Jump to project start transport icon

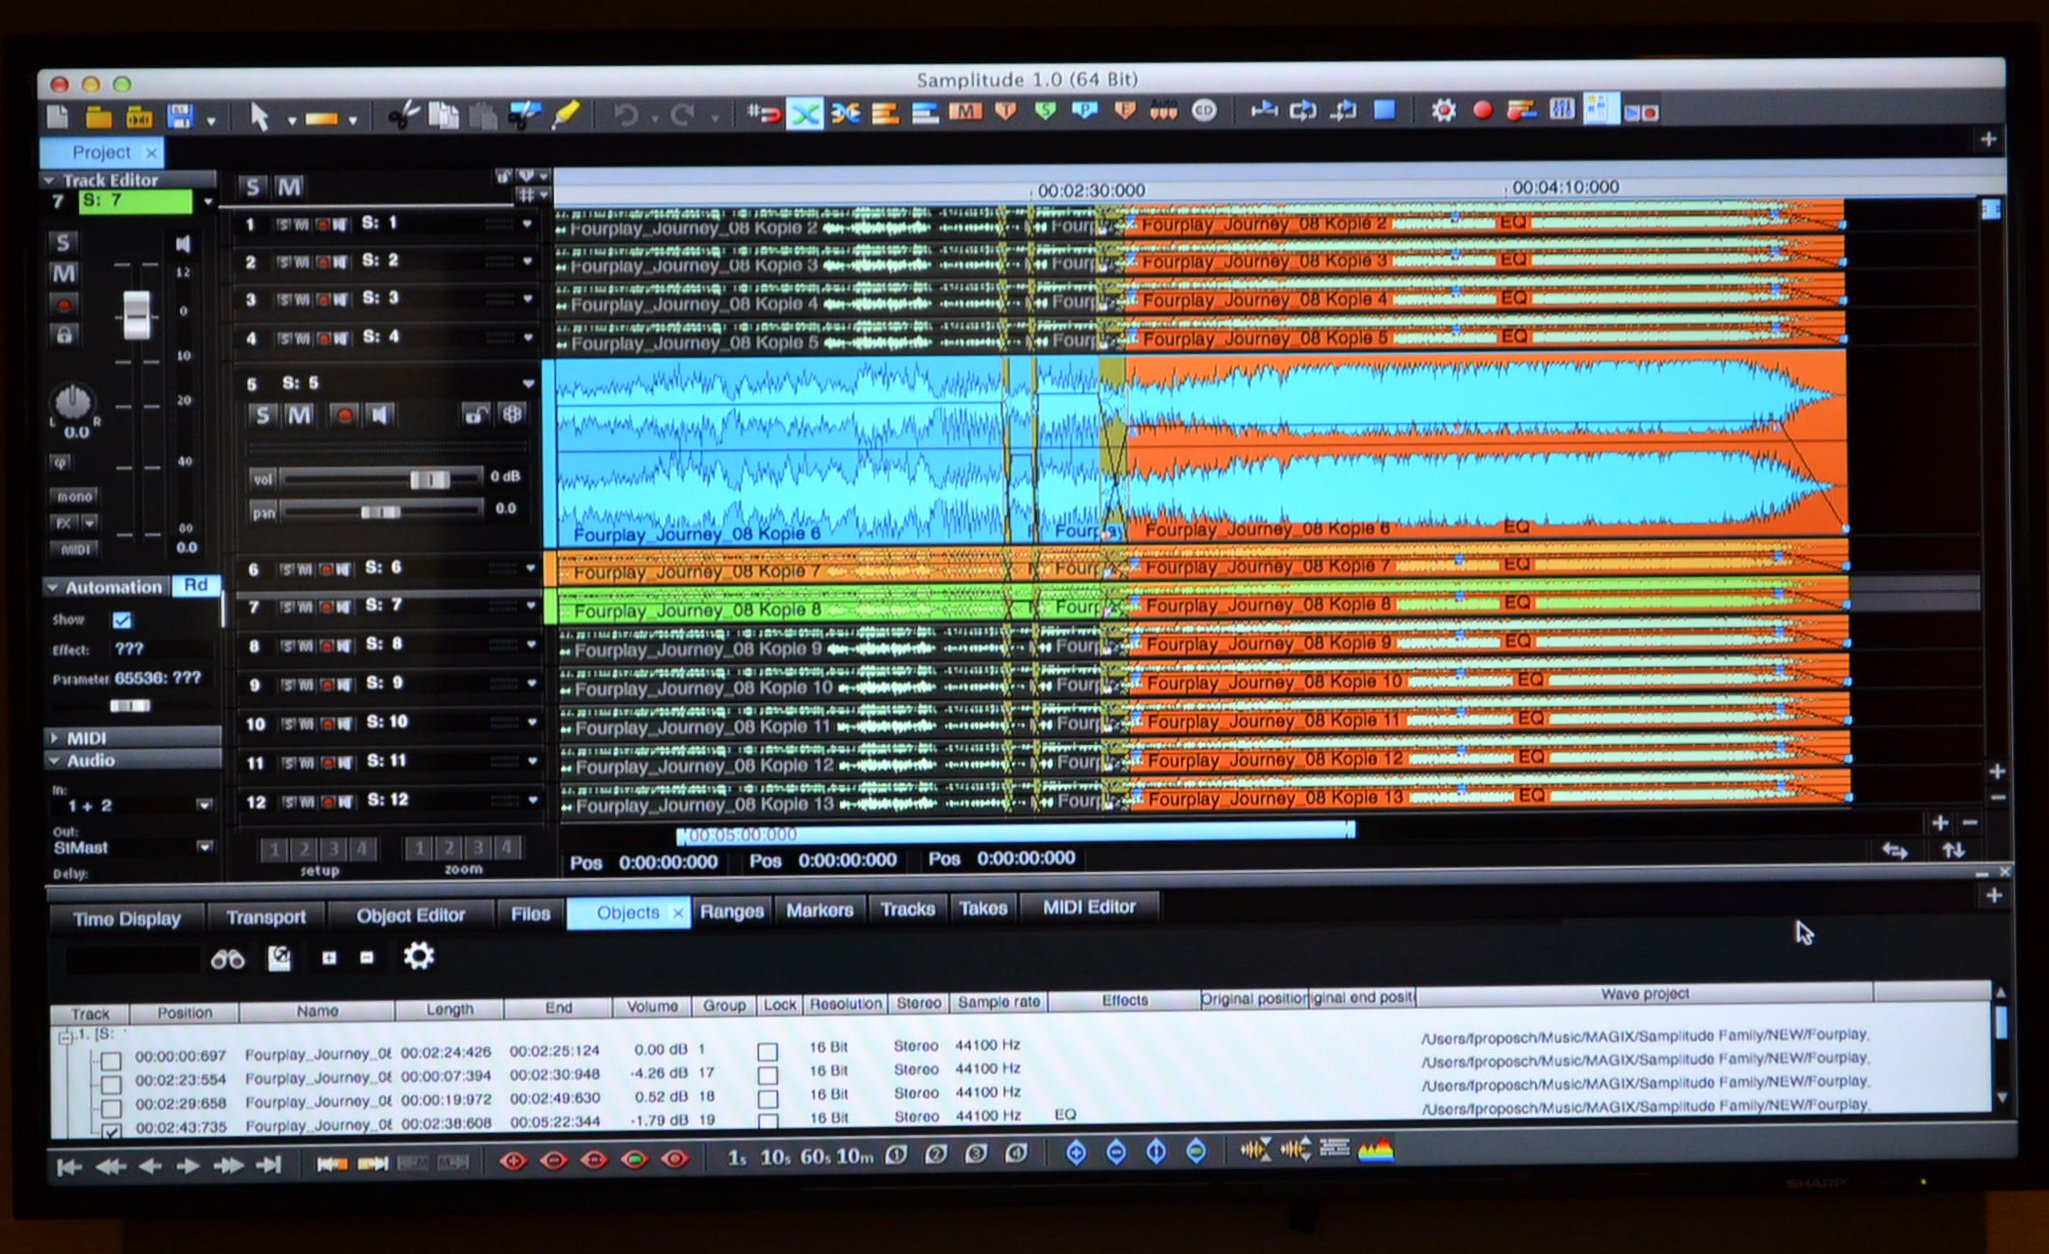[x=69, y=1167]
